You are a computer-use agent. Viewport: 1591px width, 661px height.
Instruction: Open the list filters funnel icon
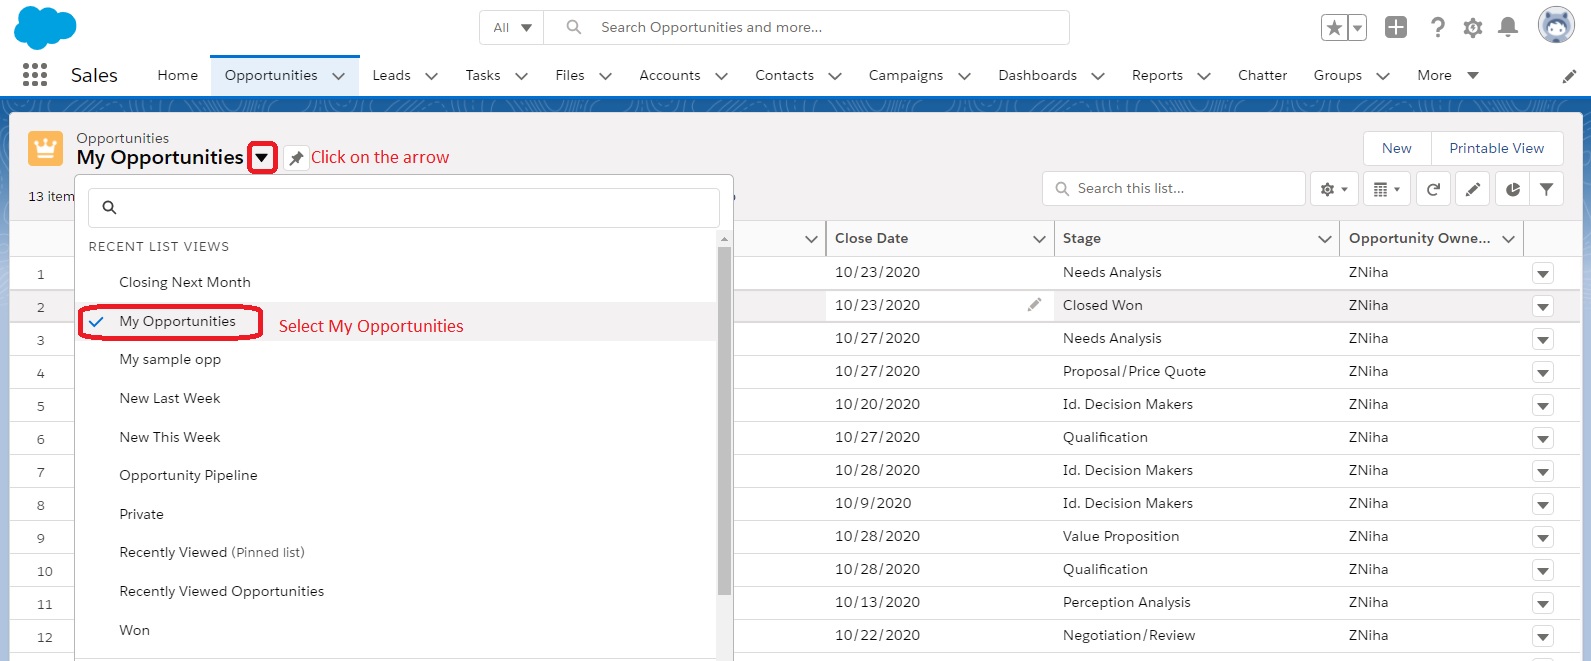point(1547,189)
